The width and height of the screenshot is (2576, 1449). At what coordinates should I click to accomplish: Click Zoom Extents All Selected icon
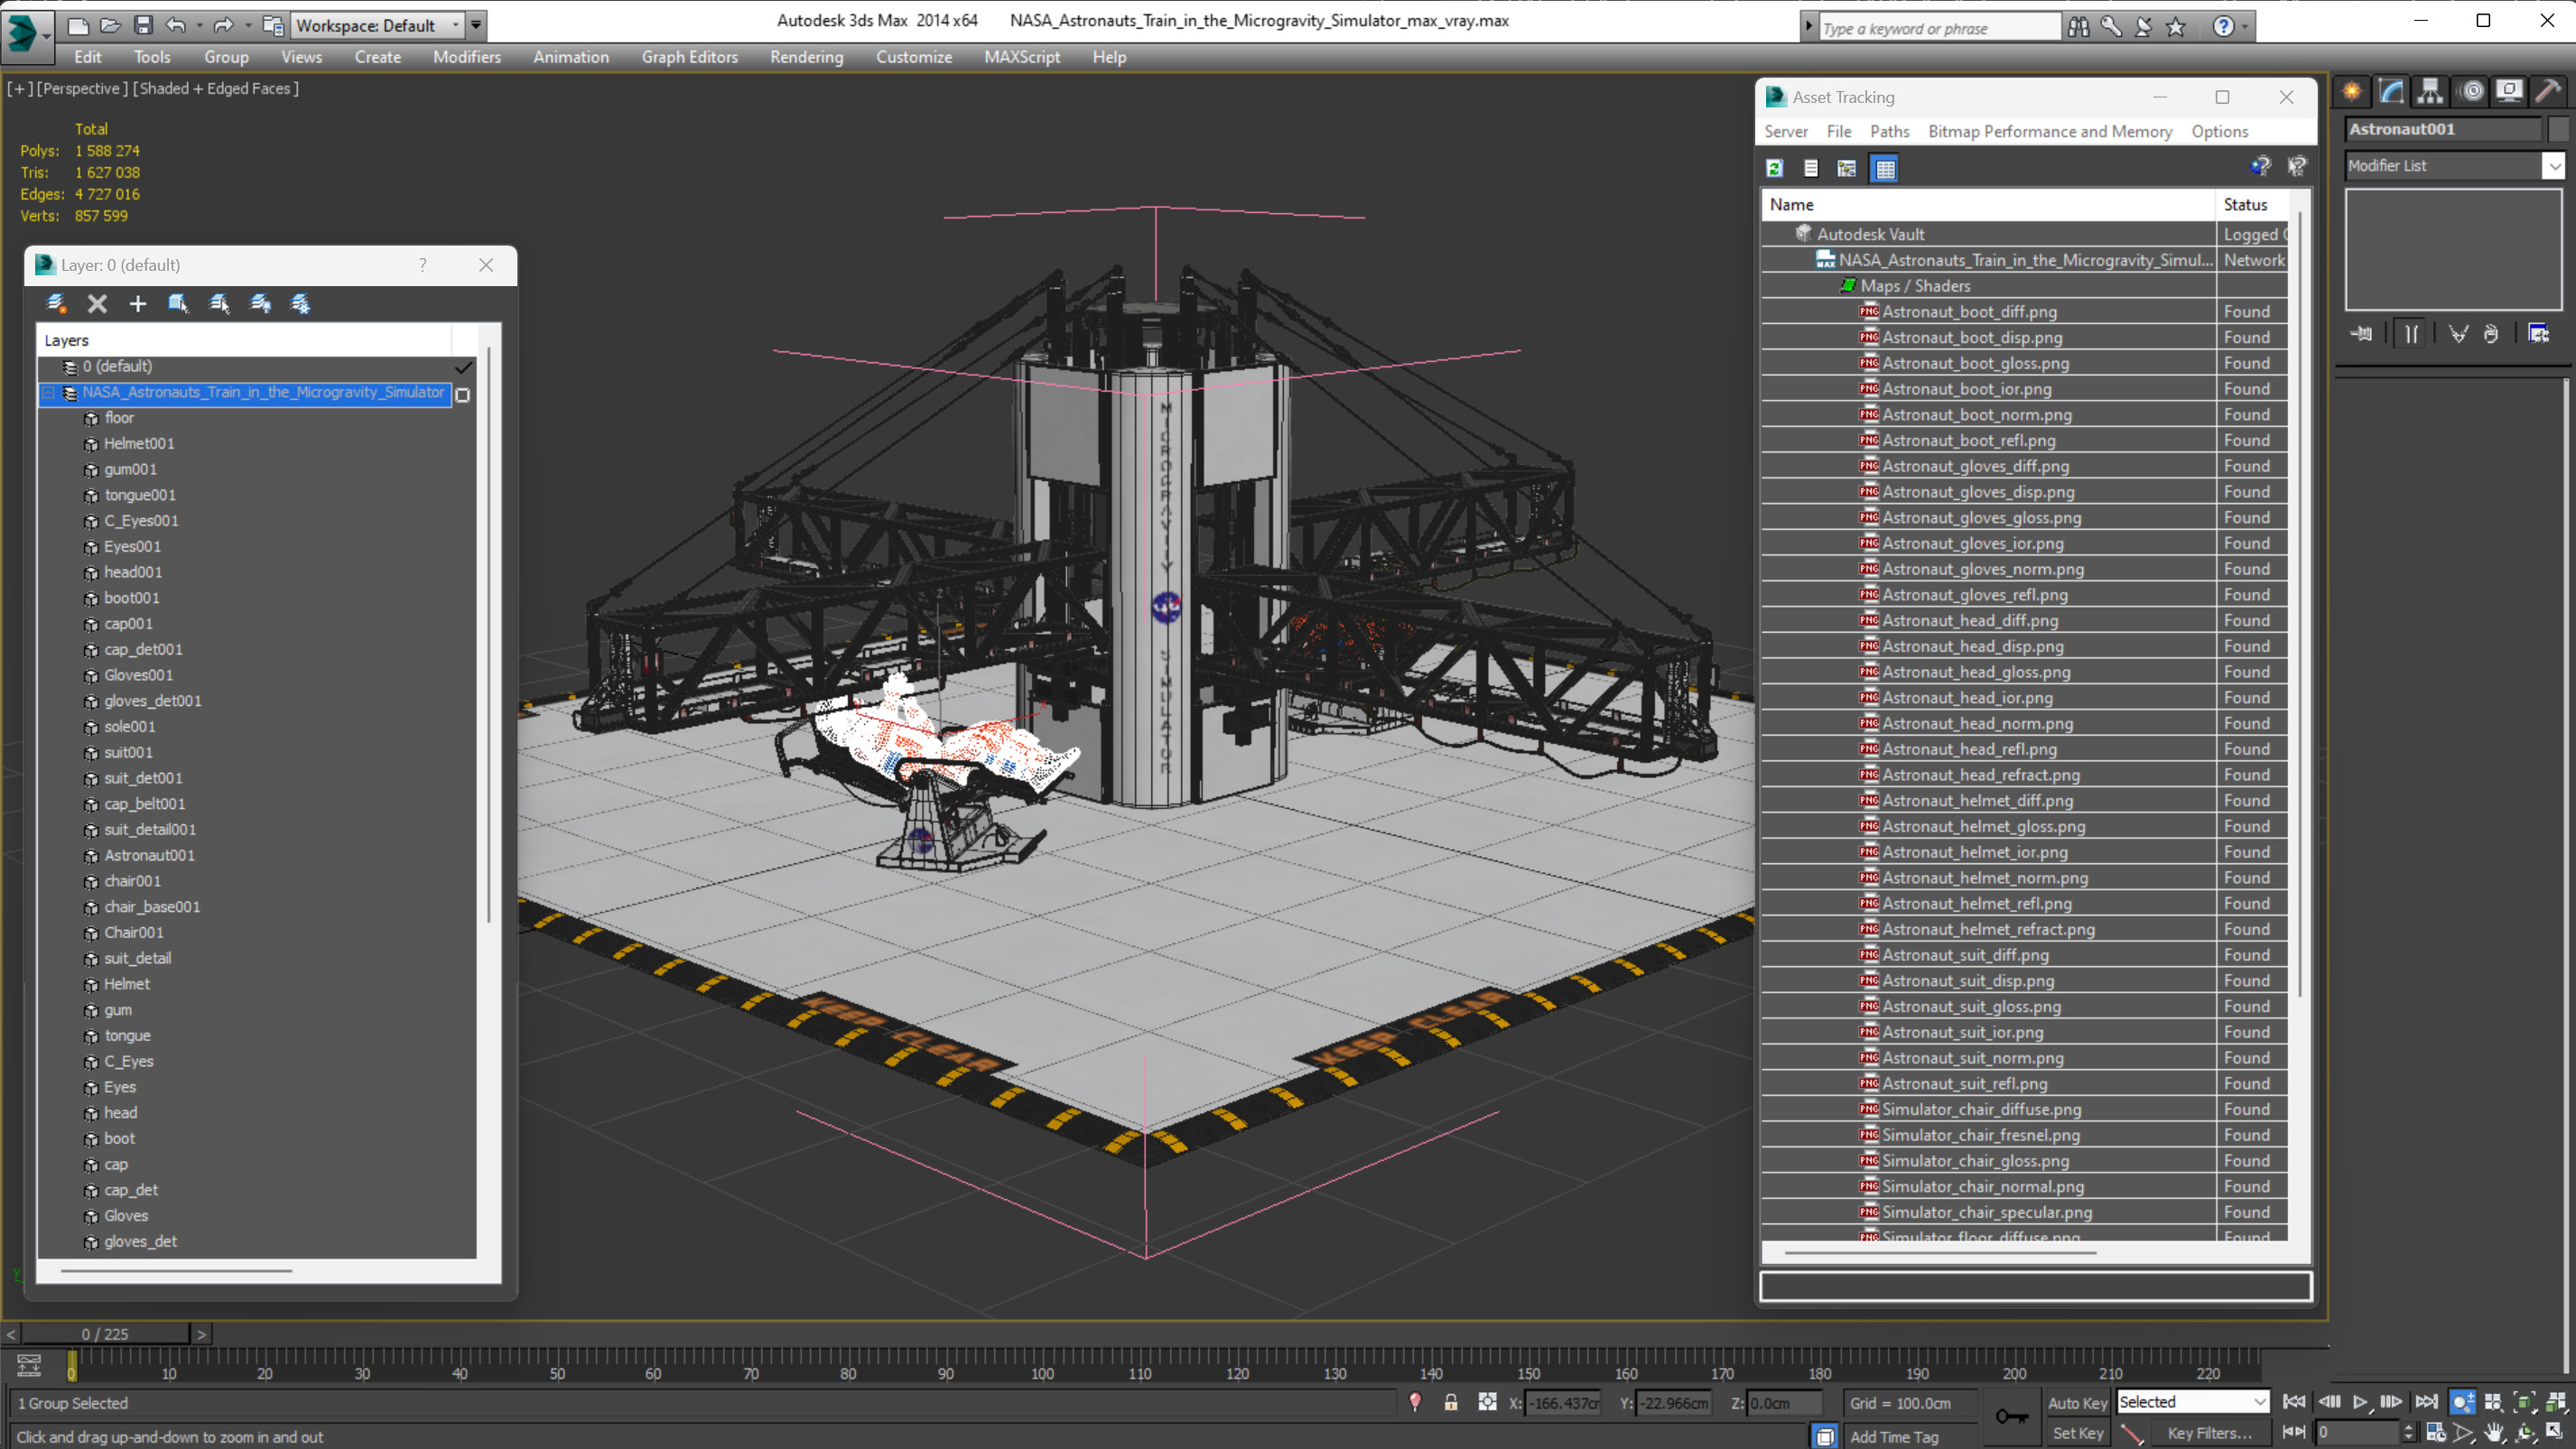coord(2557,1402)
